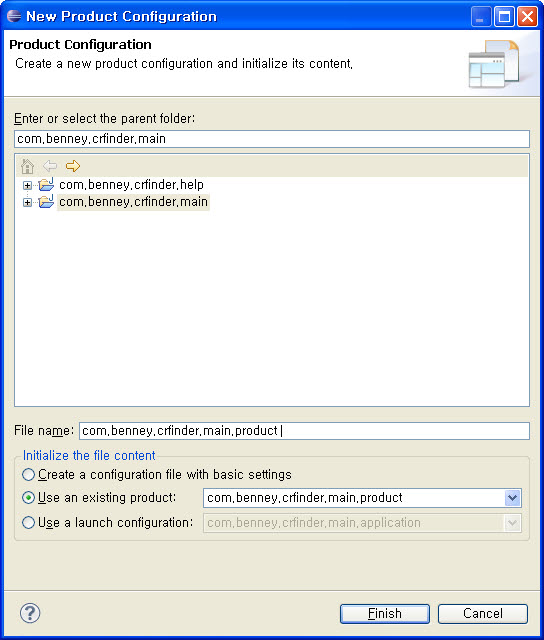This screenshot has height=640, width=544.
Task: Click the help question mark icon
Action: [30, 613]
